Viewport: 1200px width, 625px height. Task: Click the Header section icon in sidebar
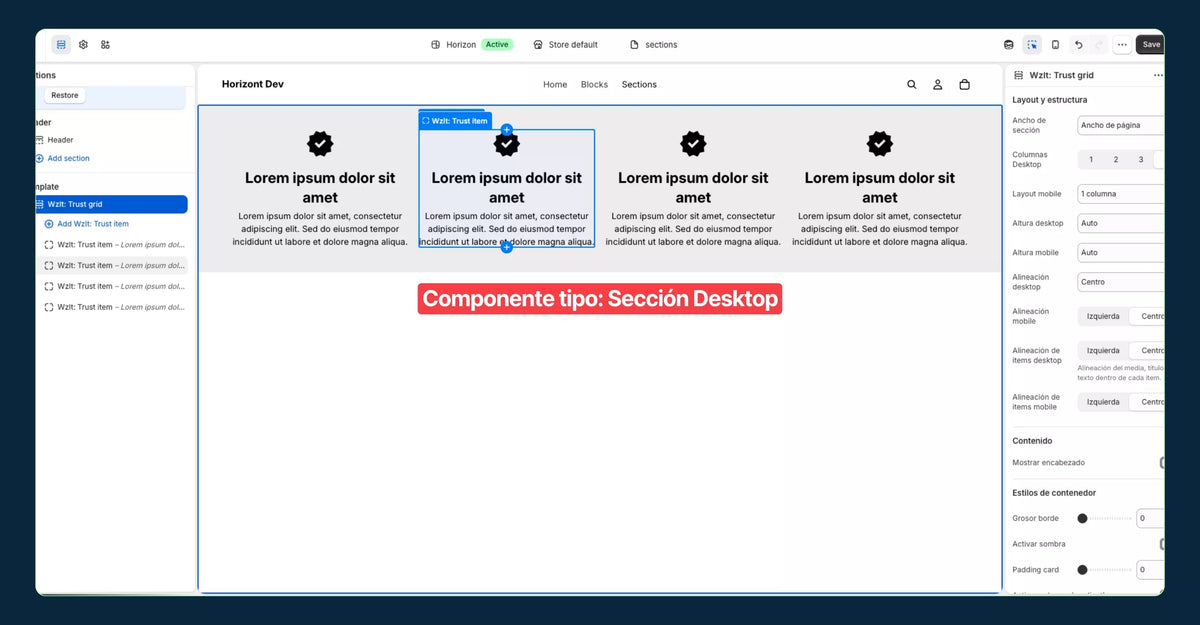[x=39, y=140]
